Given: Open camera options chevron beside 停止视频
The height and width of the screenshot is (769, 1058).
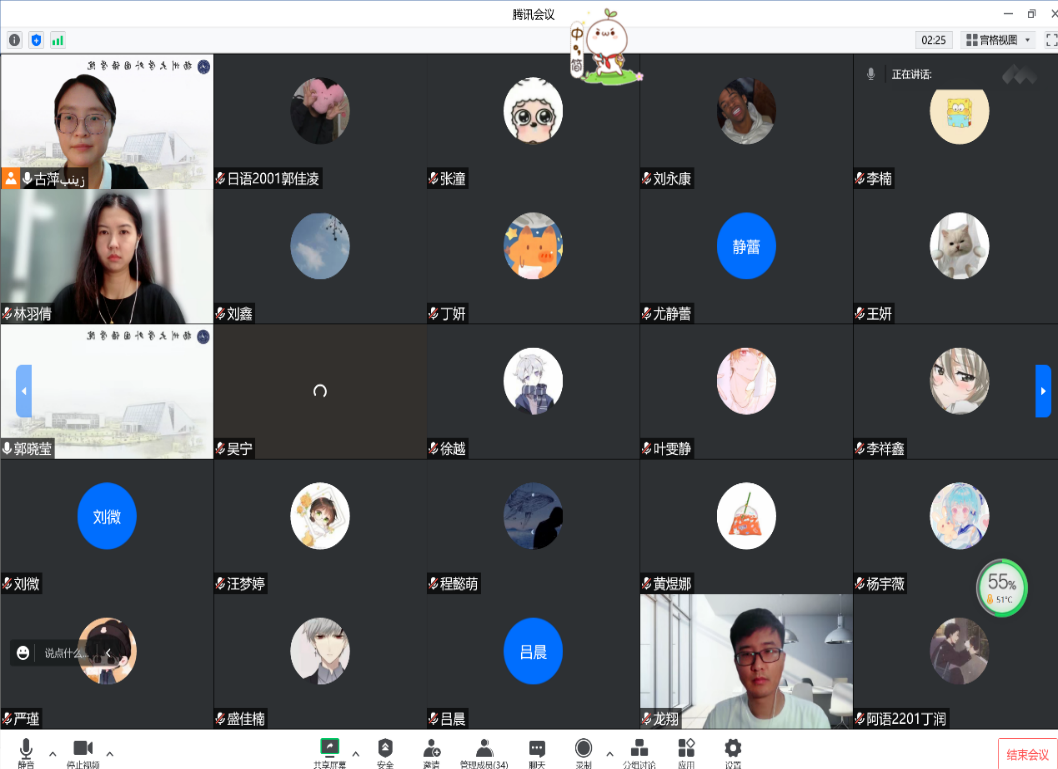Looking at the screenshot, I should (x=110, y=754).
